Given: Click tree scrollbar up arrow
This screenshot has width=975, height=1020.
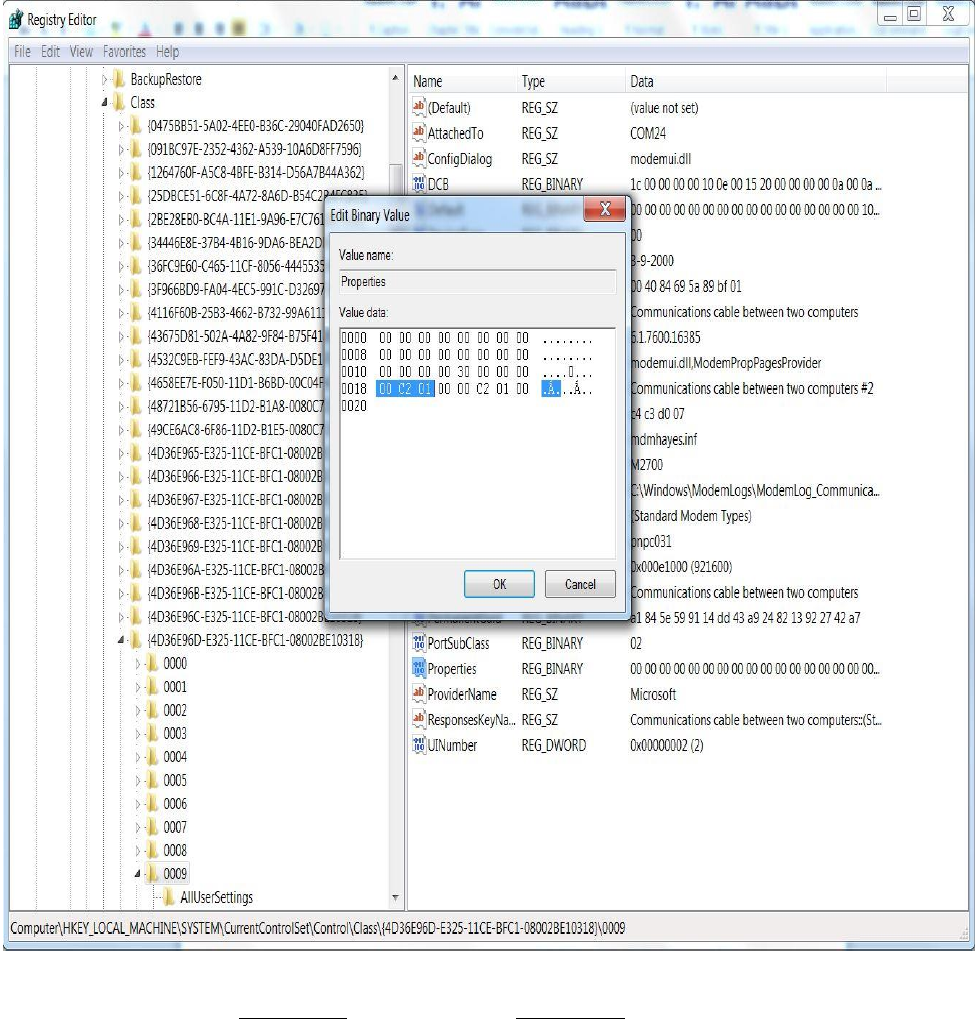Looking at the screenshot, I should [x=395, y=78].
